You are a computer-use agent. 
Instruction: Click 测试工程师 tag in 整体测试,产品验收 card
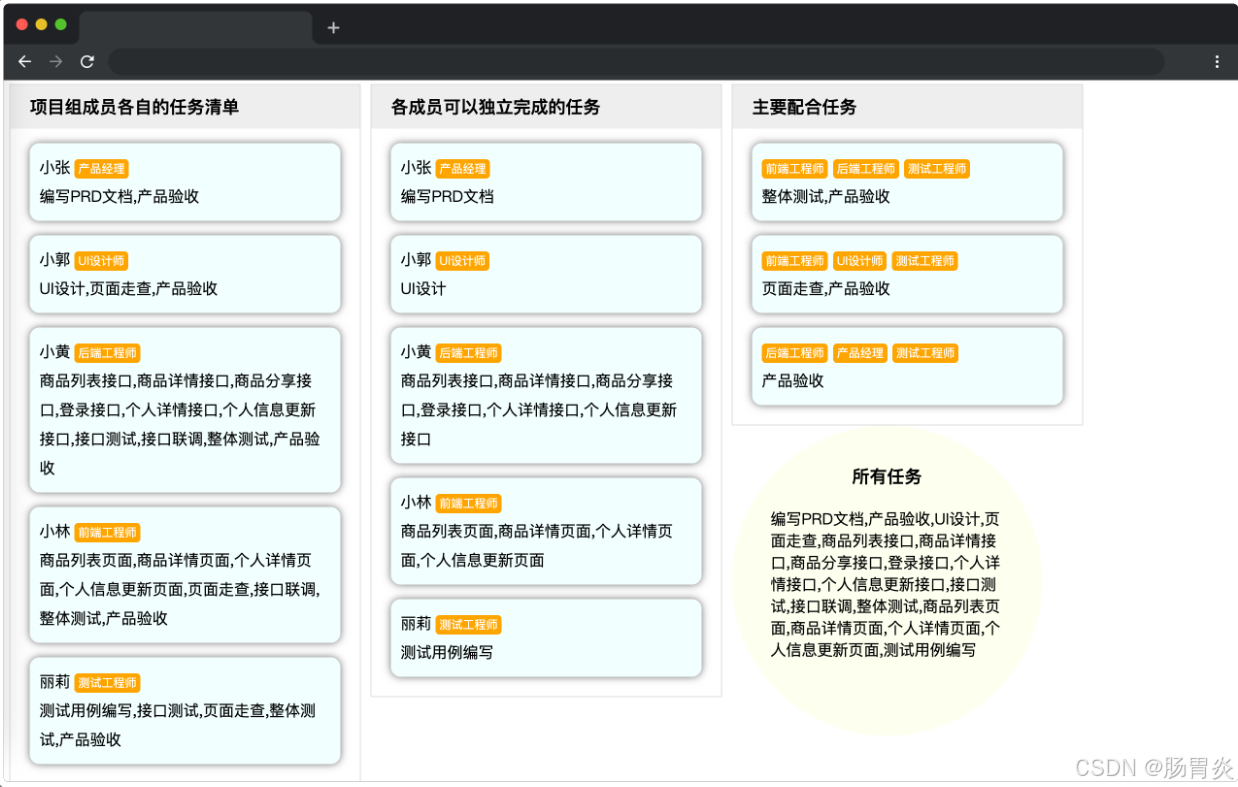coord(937,169)
